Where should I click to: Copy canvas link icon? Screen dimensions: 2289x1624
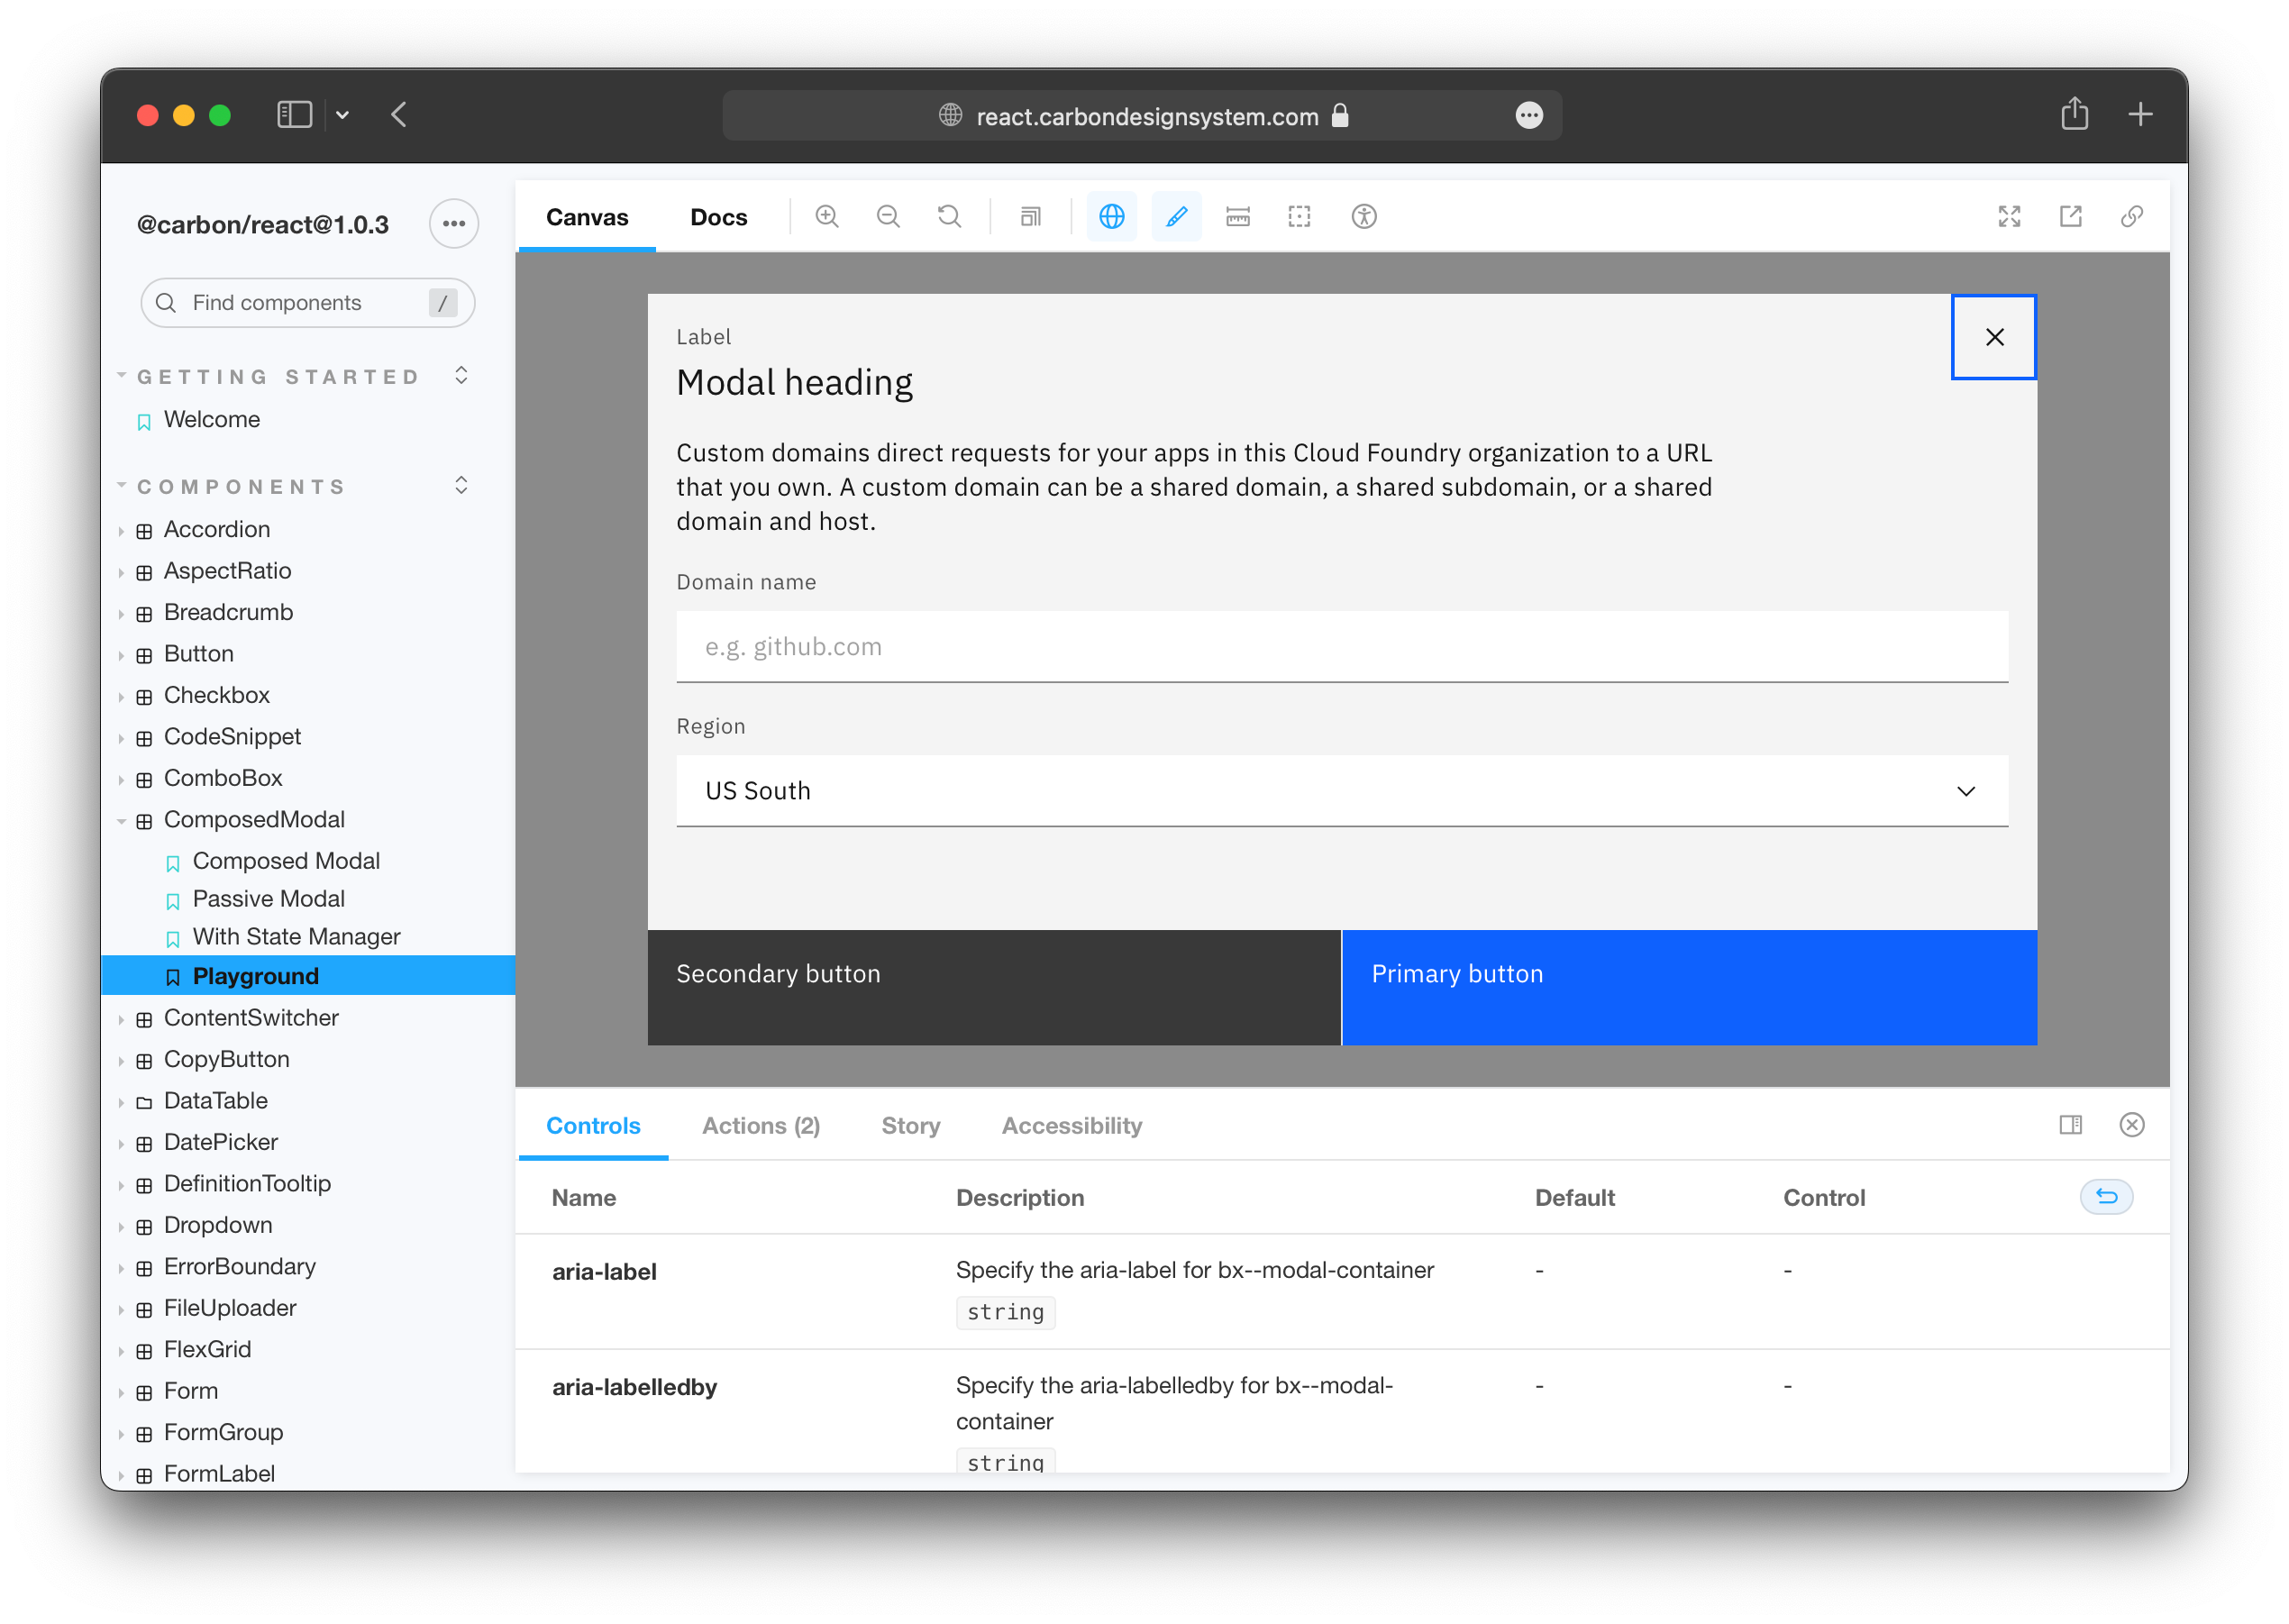2131,217
